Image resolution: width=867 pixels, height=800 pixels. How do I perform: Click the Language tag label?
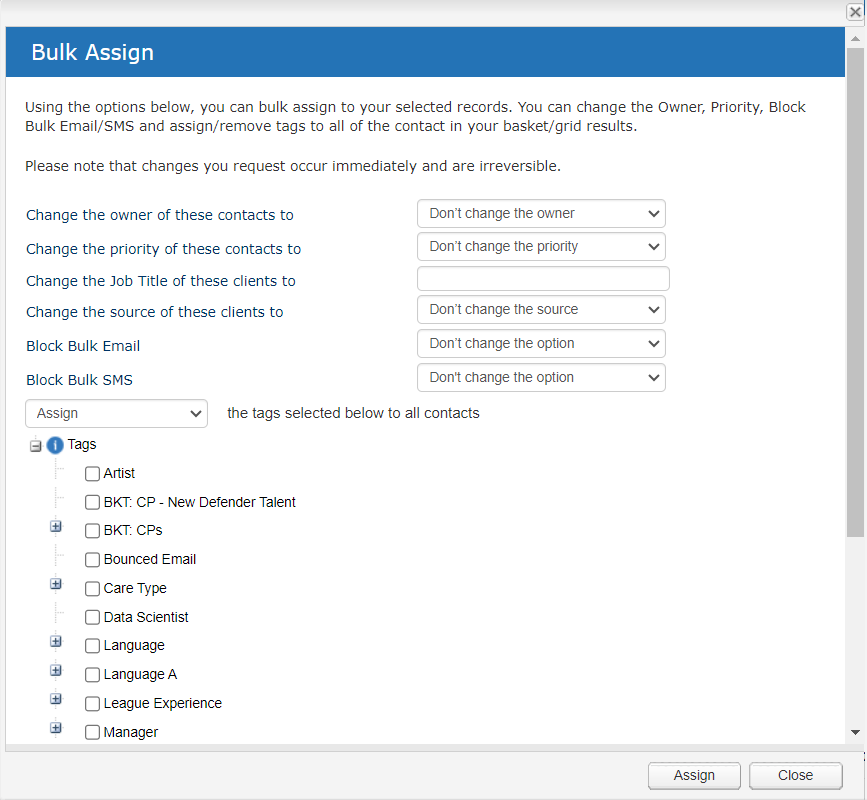click(x=134, y=646)
